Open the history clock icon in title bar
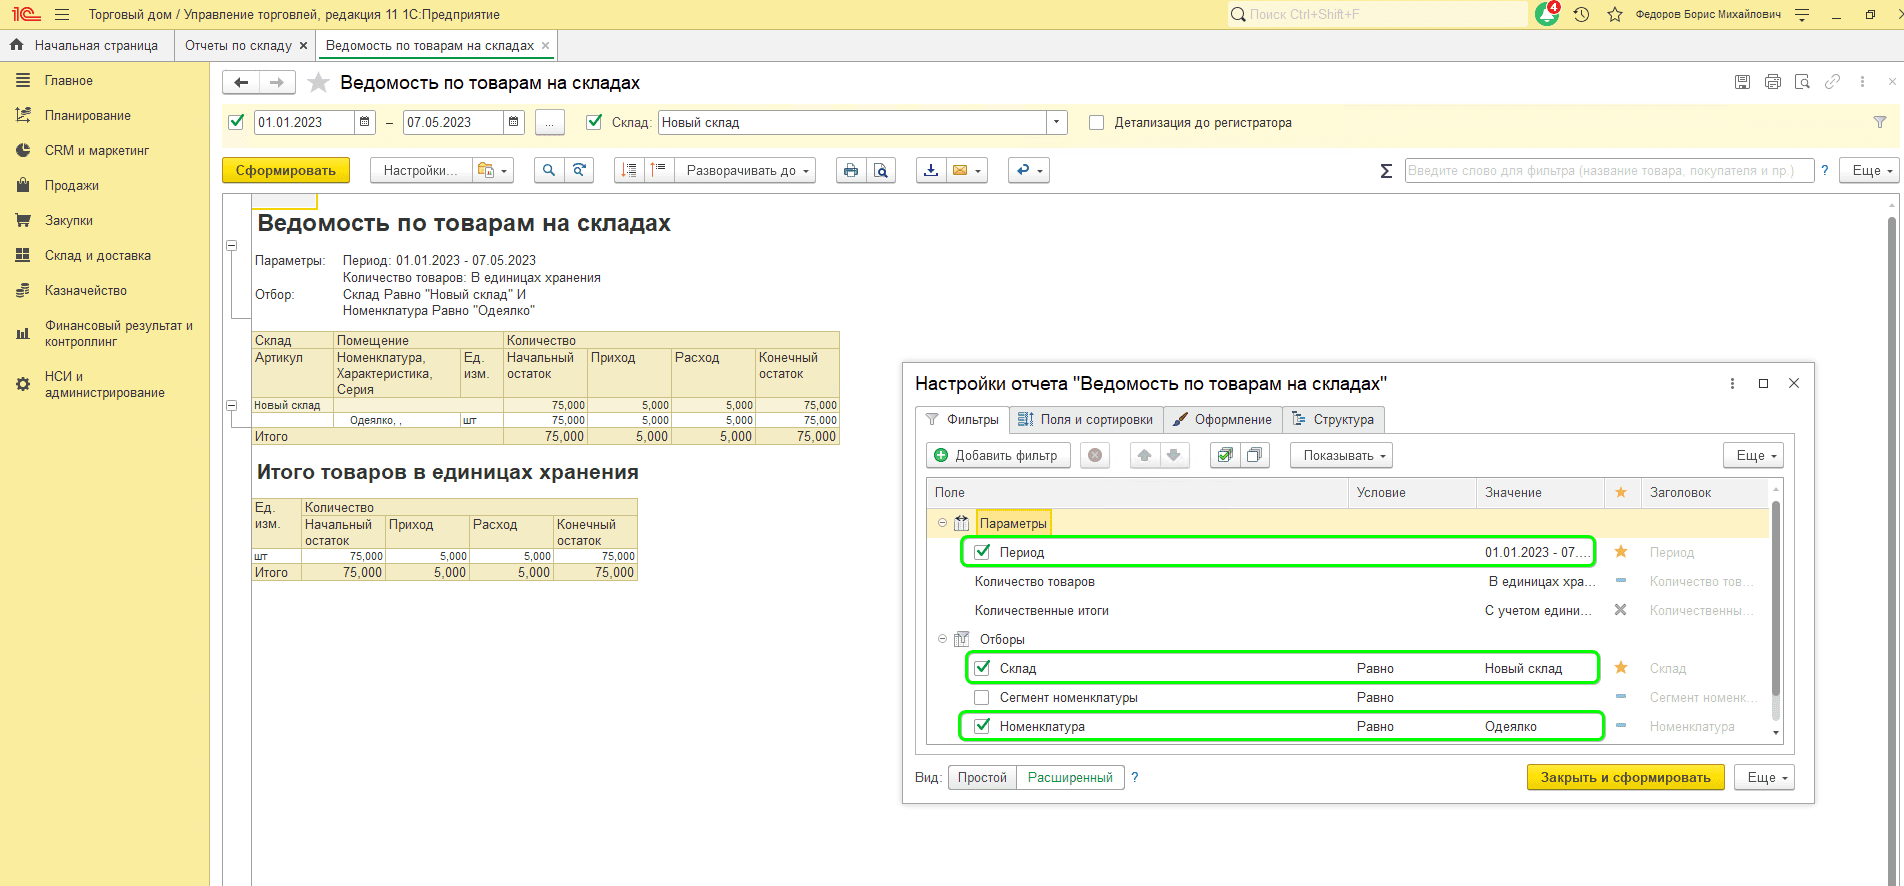1904x886 pixels. coord(1581,15)
